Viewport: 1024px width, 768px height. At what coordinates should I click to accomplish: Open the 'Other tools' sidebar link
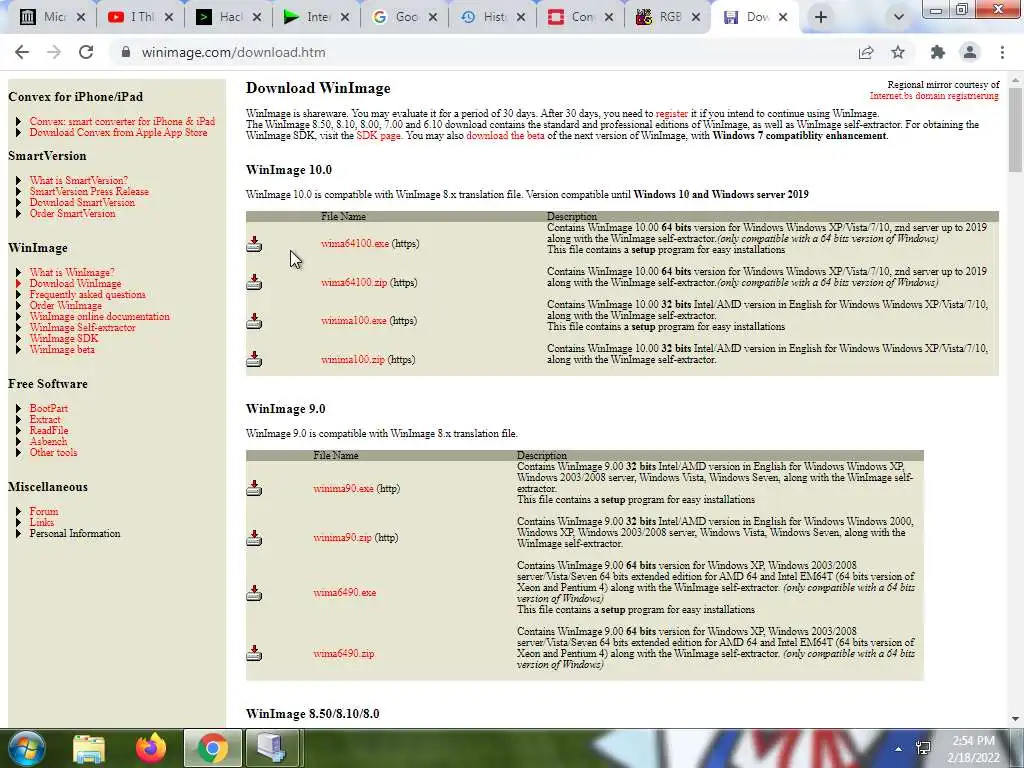(x=53, y=453)
